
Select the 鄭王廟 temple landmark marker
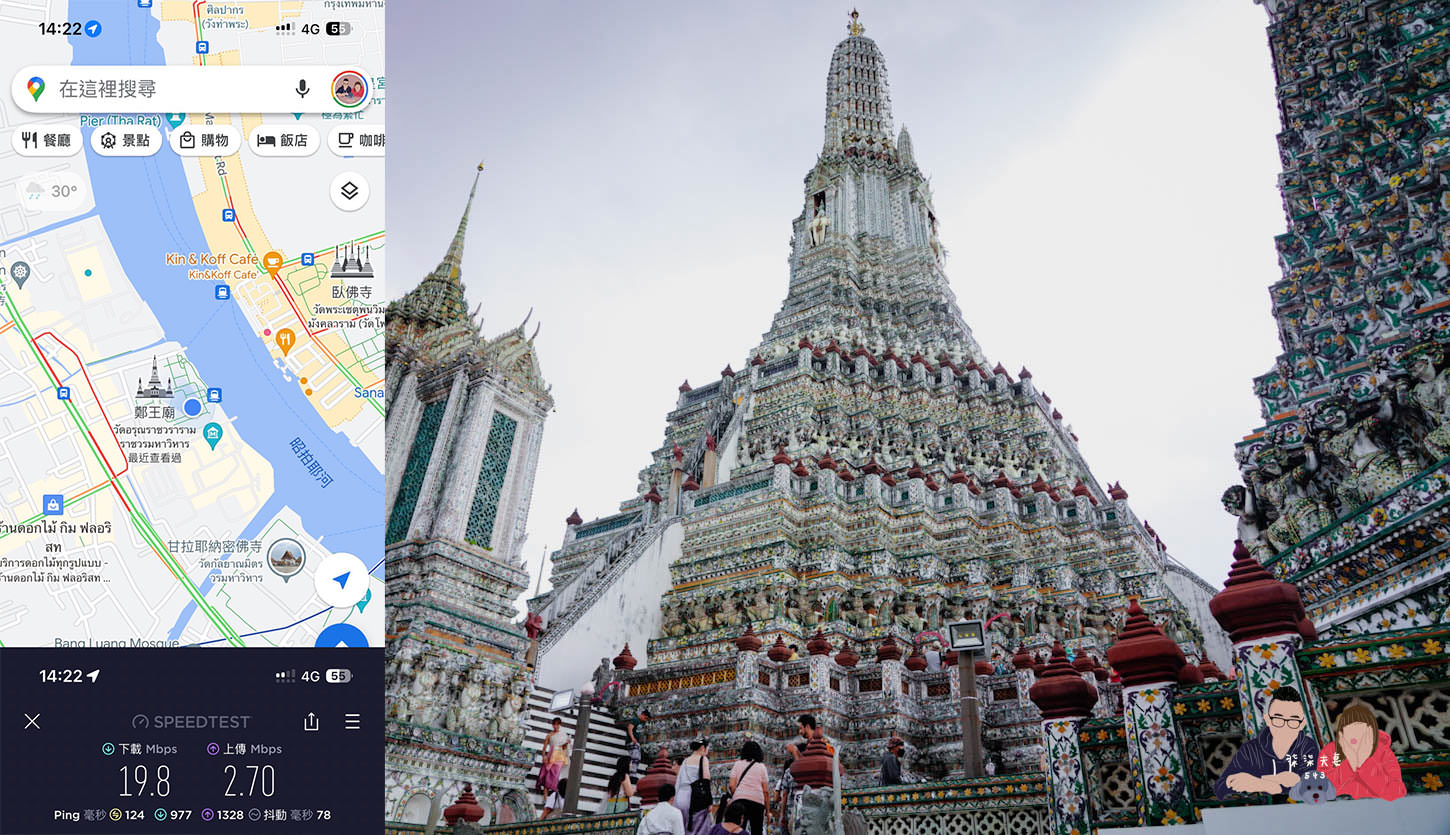coord(155,378)
